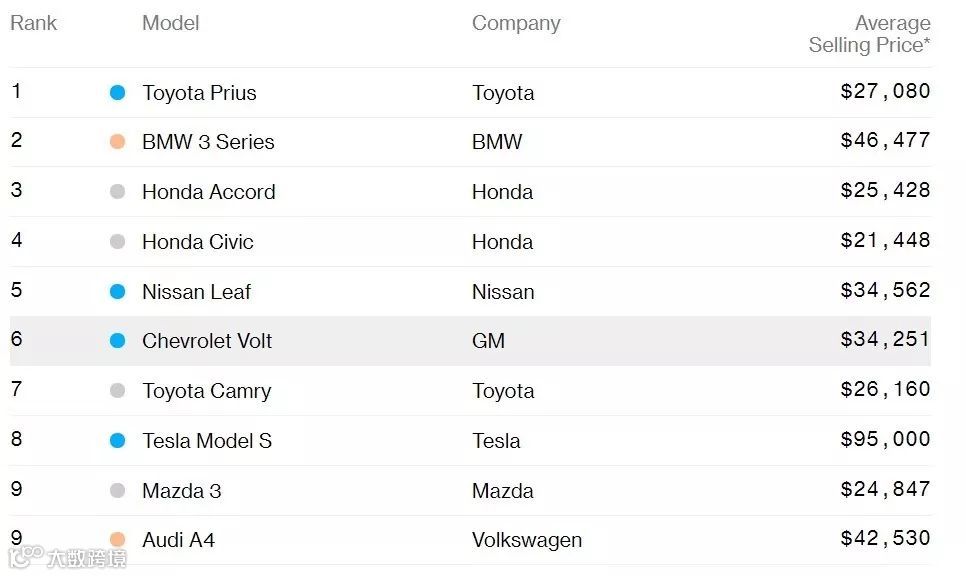Click the gray dot beside Mazda 3
This screenshot has width=966, height=576.
coord(117,491)
